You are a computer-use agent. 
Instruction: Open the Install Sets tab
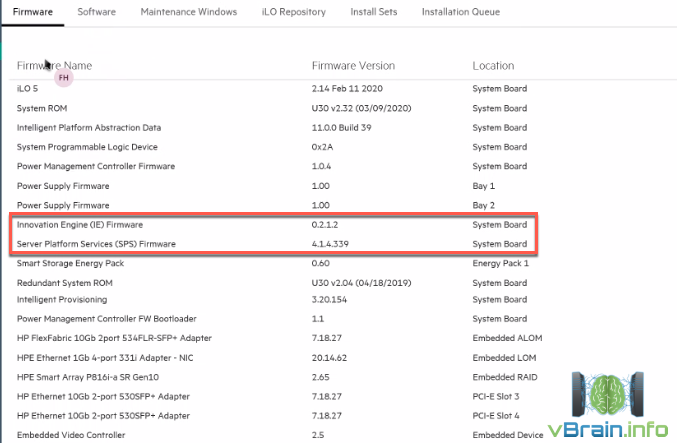[x=374, y=12]
